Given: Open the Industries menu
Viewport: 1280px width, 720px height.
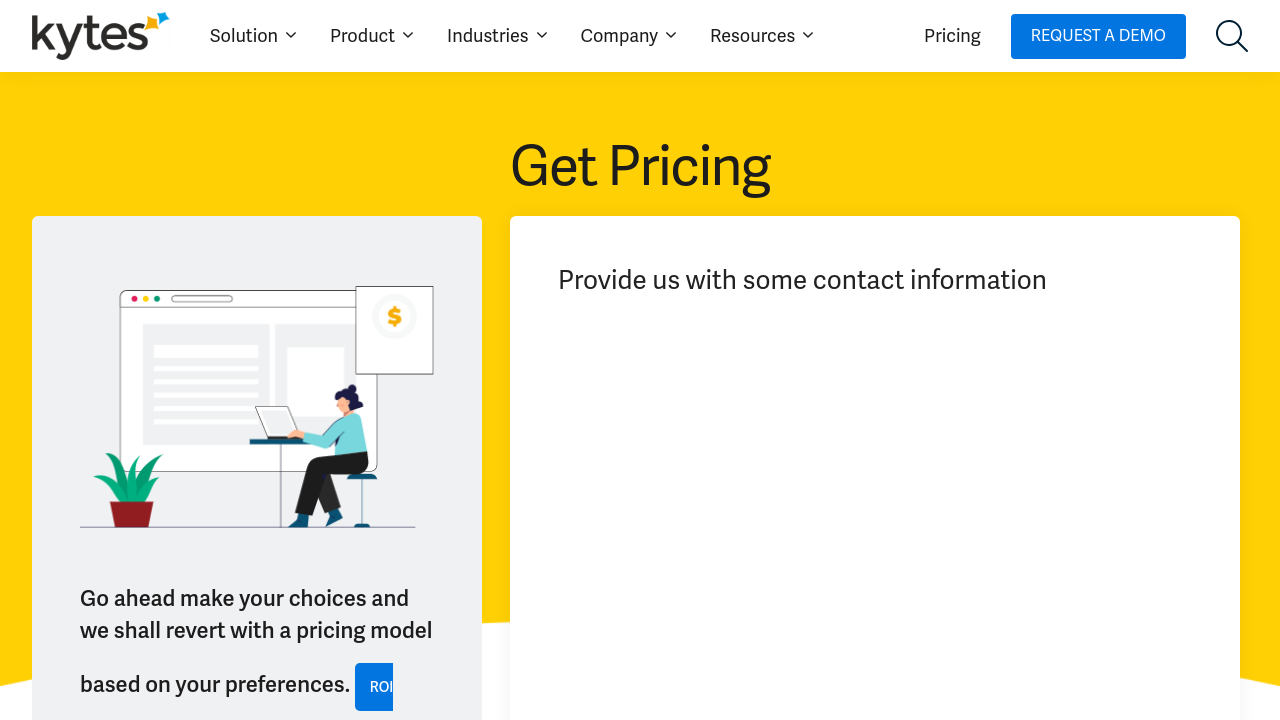Looking at the screenshot, I should [487, 36].
